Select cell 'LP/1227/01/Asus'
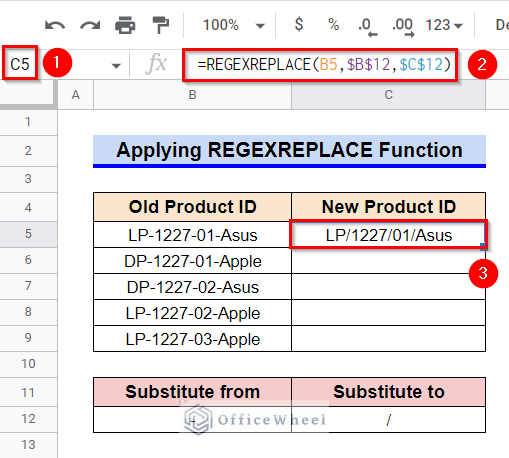This screenshot has width=509, height=458. (388, 235)
